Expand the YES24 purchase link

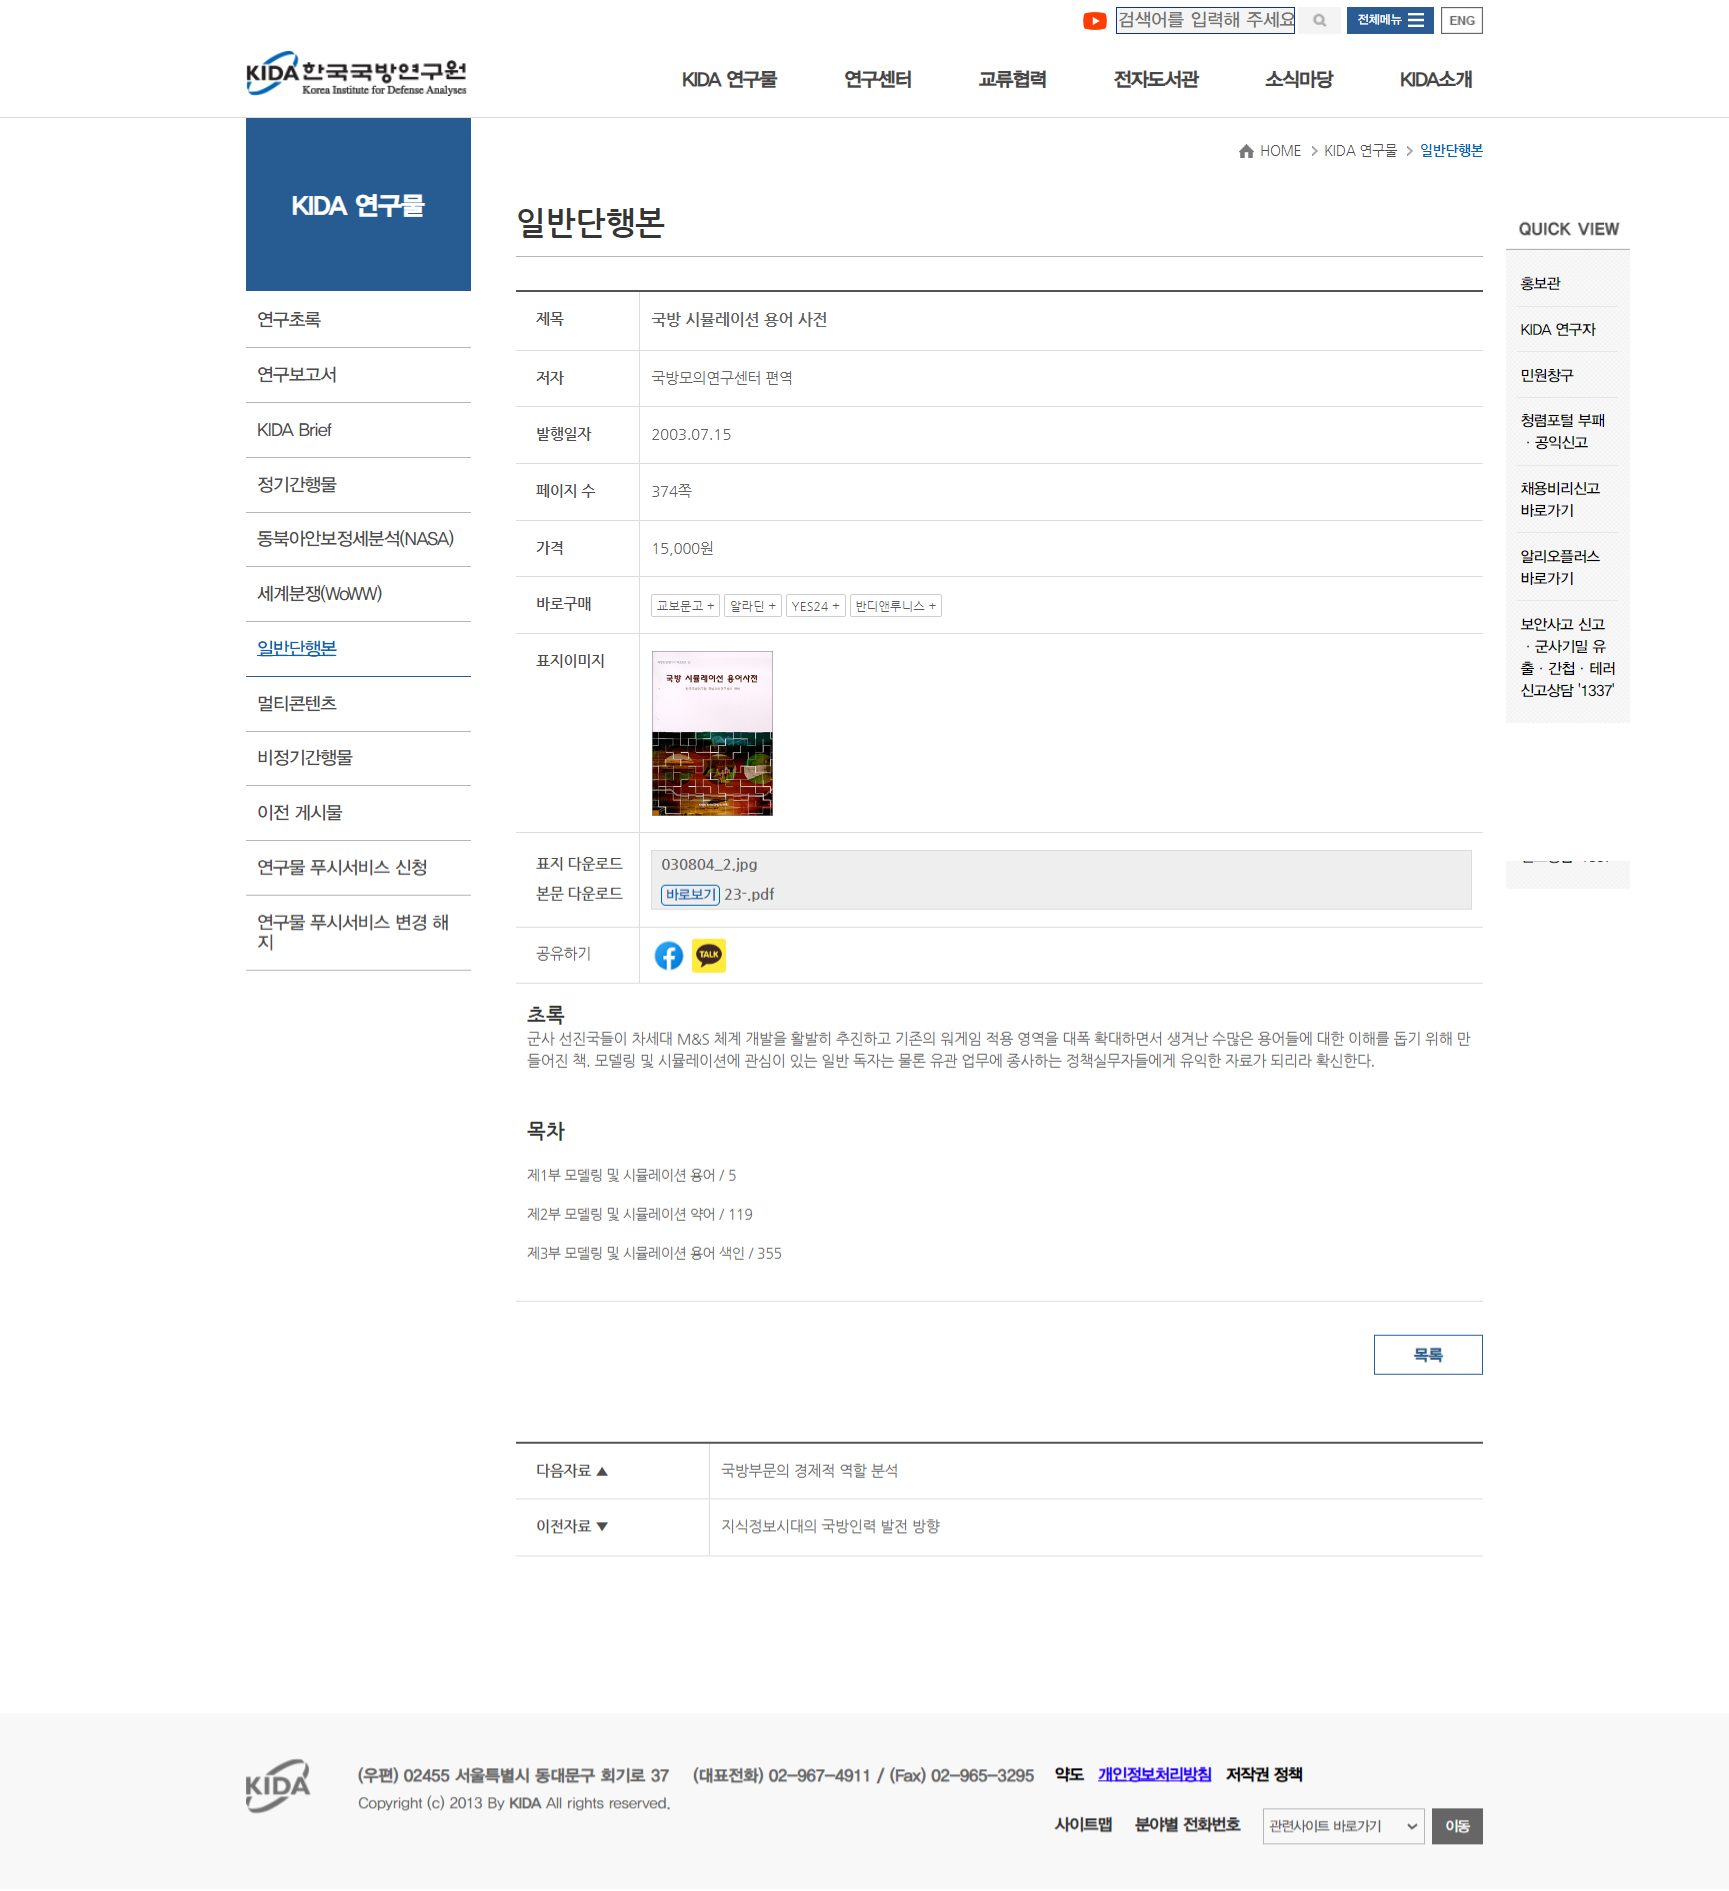(x=815, y=606)
